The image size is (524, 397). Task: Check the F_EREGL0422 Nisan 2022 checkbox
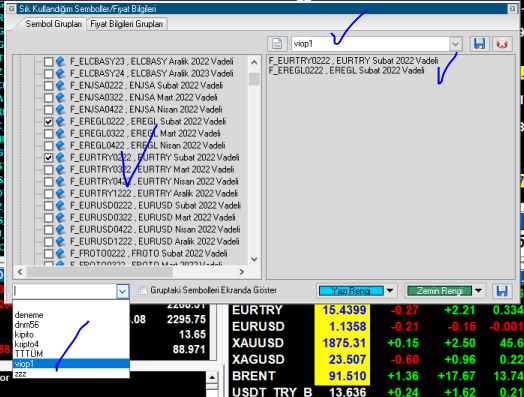(49, 146)
